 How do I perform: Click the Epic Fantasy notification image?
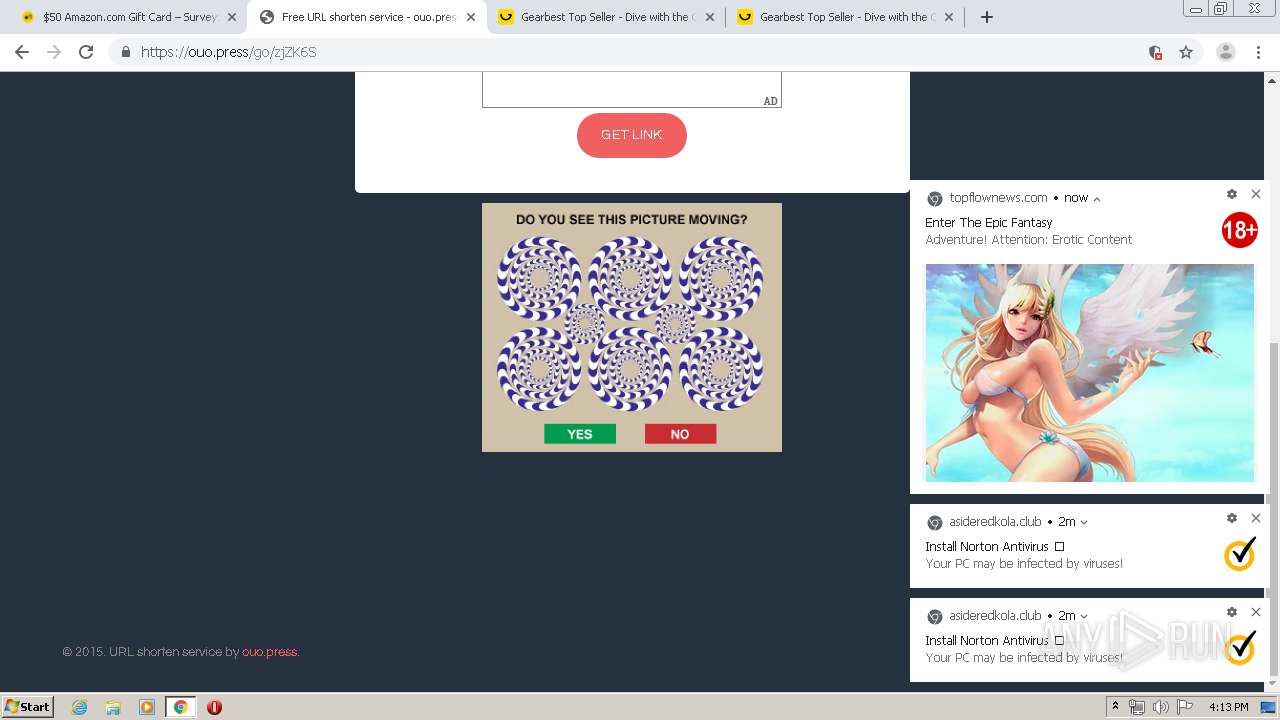pos(1090,373)
